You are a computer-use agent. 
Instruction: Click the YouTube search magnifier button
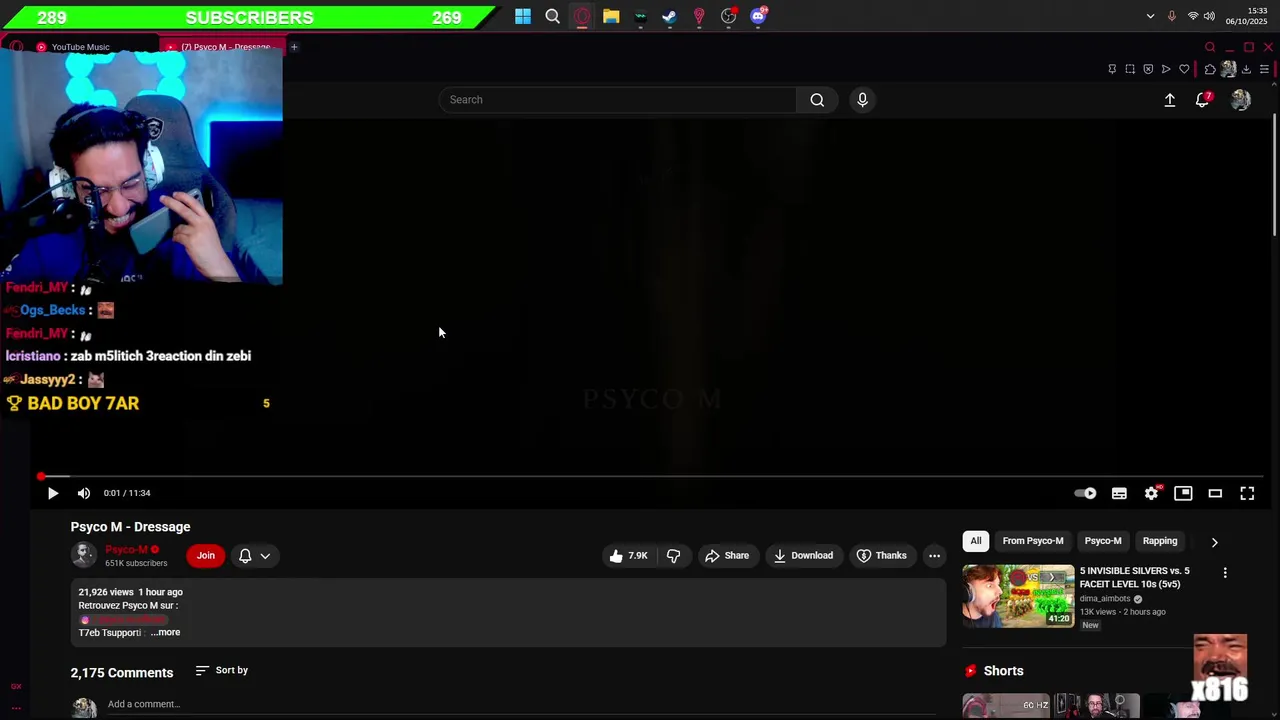[817, 100]
